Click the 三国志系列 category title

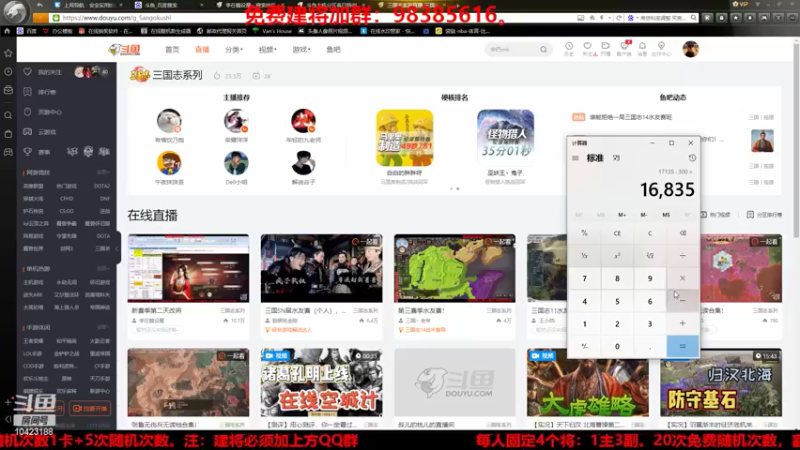tap(177, 76)
